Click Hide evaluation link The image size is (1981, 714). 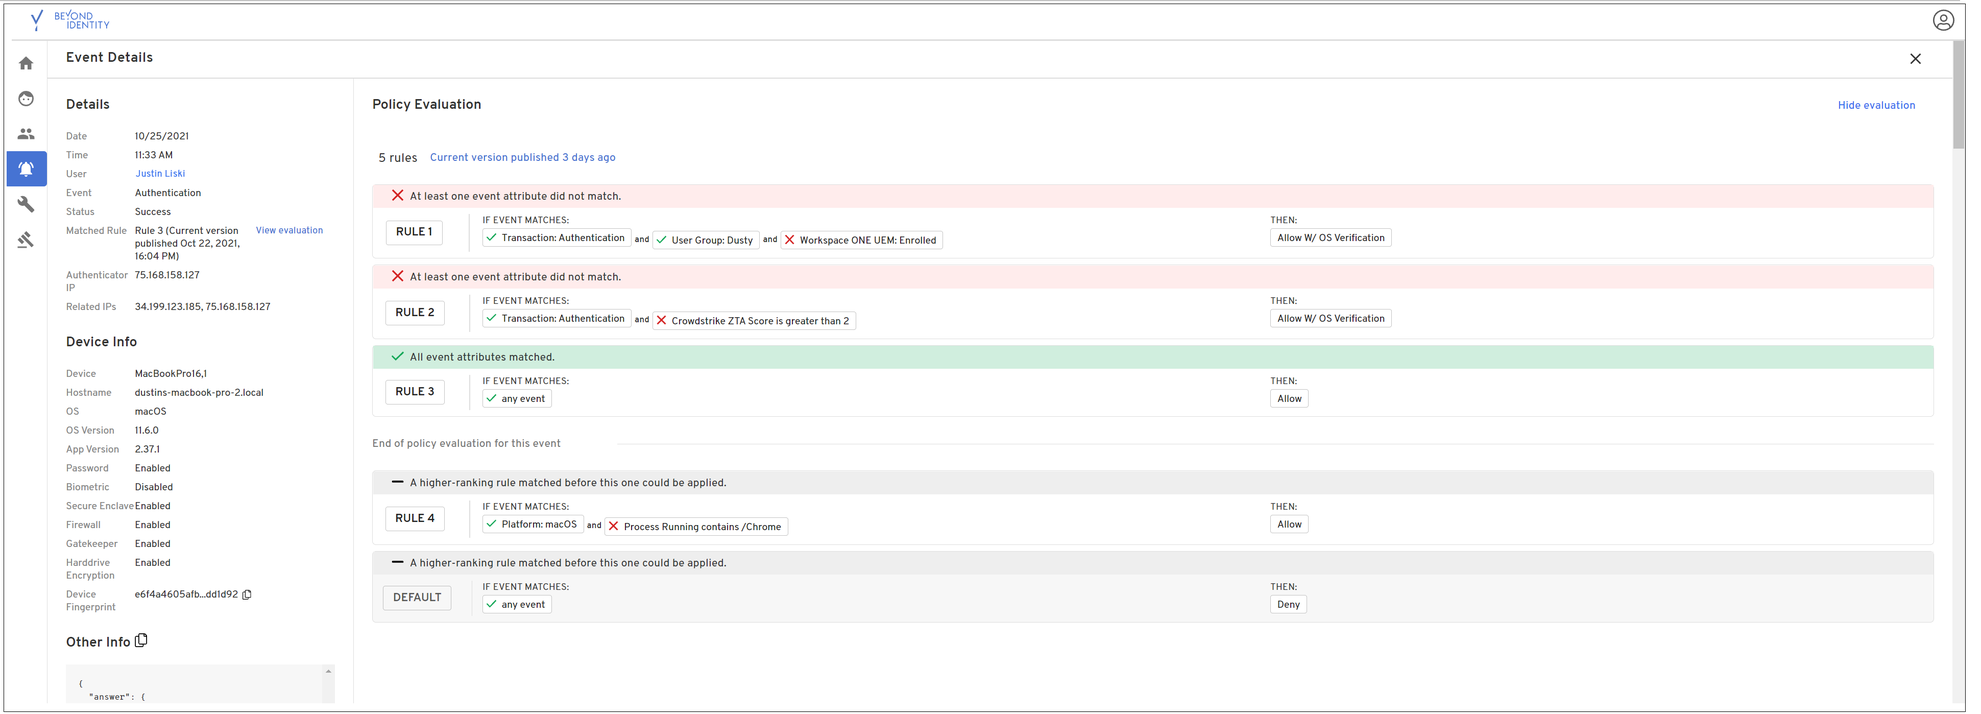point(1875,106)
